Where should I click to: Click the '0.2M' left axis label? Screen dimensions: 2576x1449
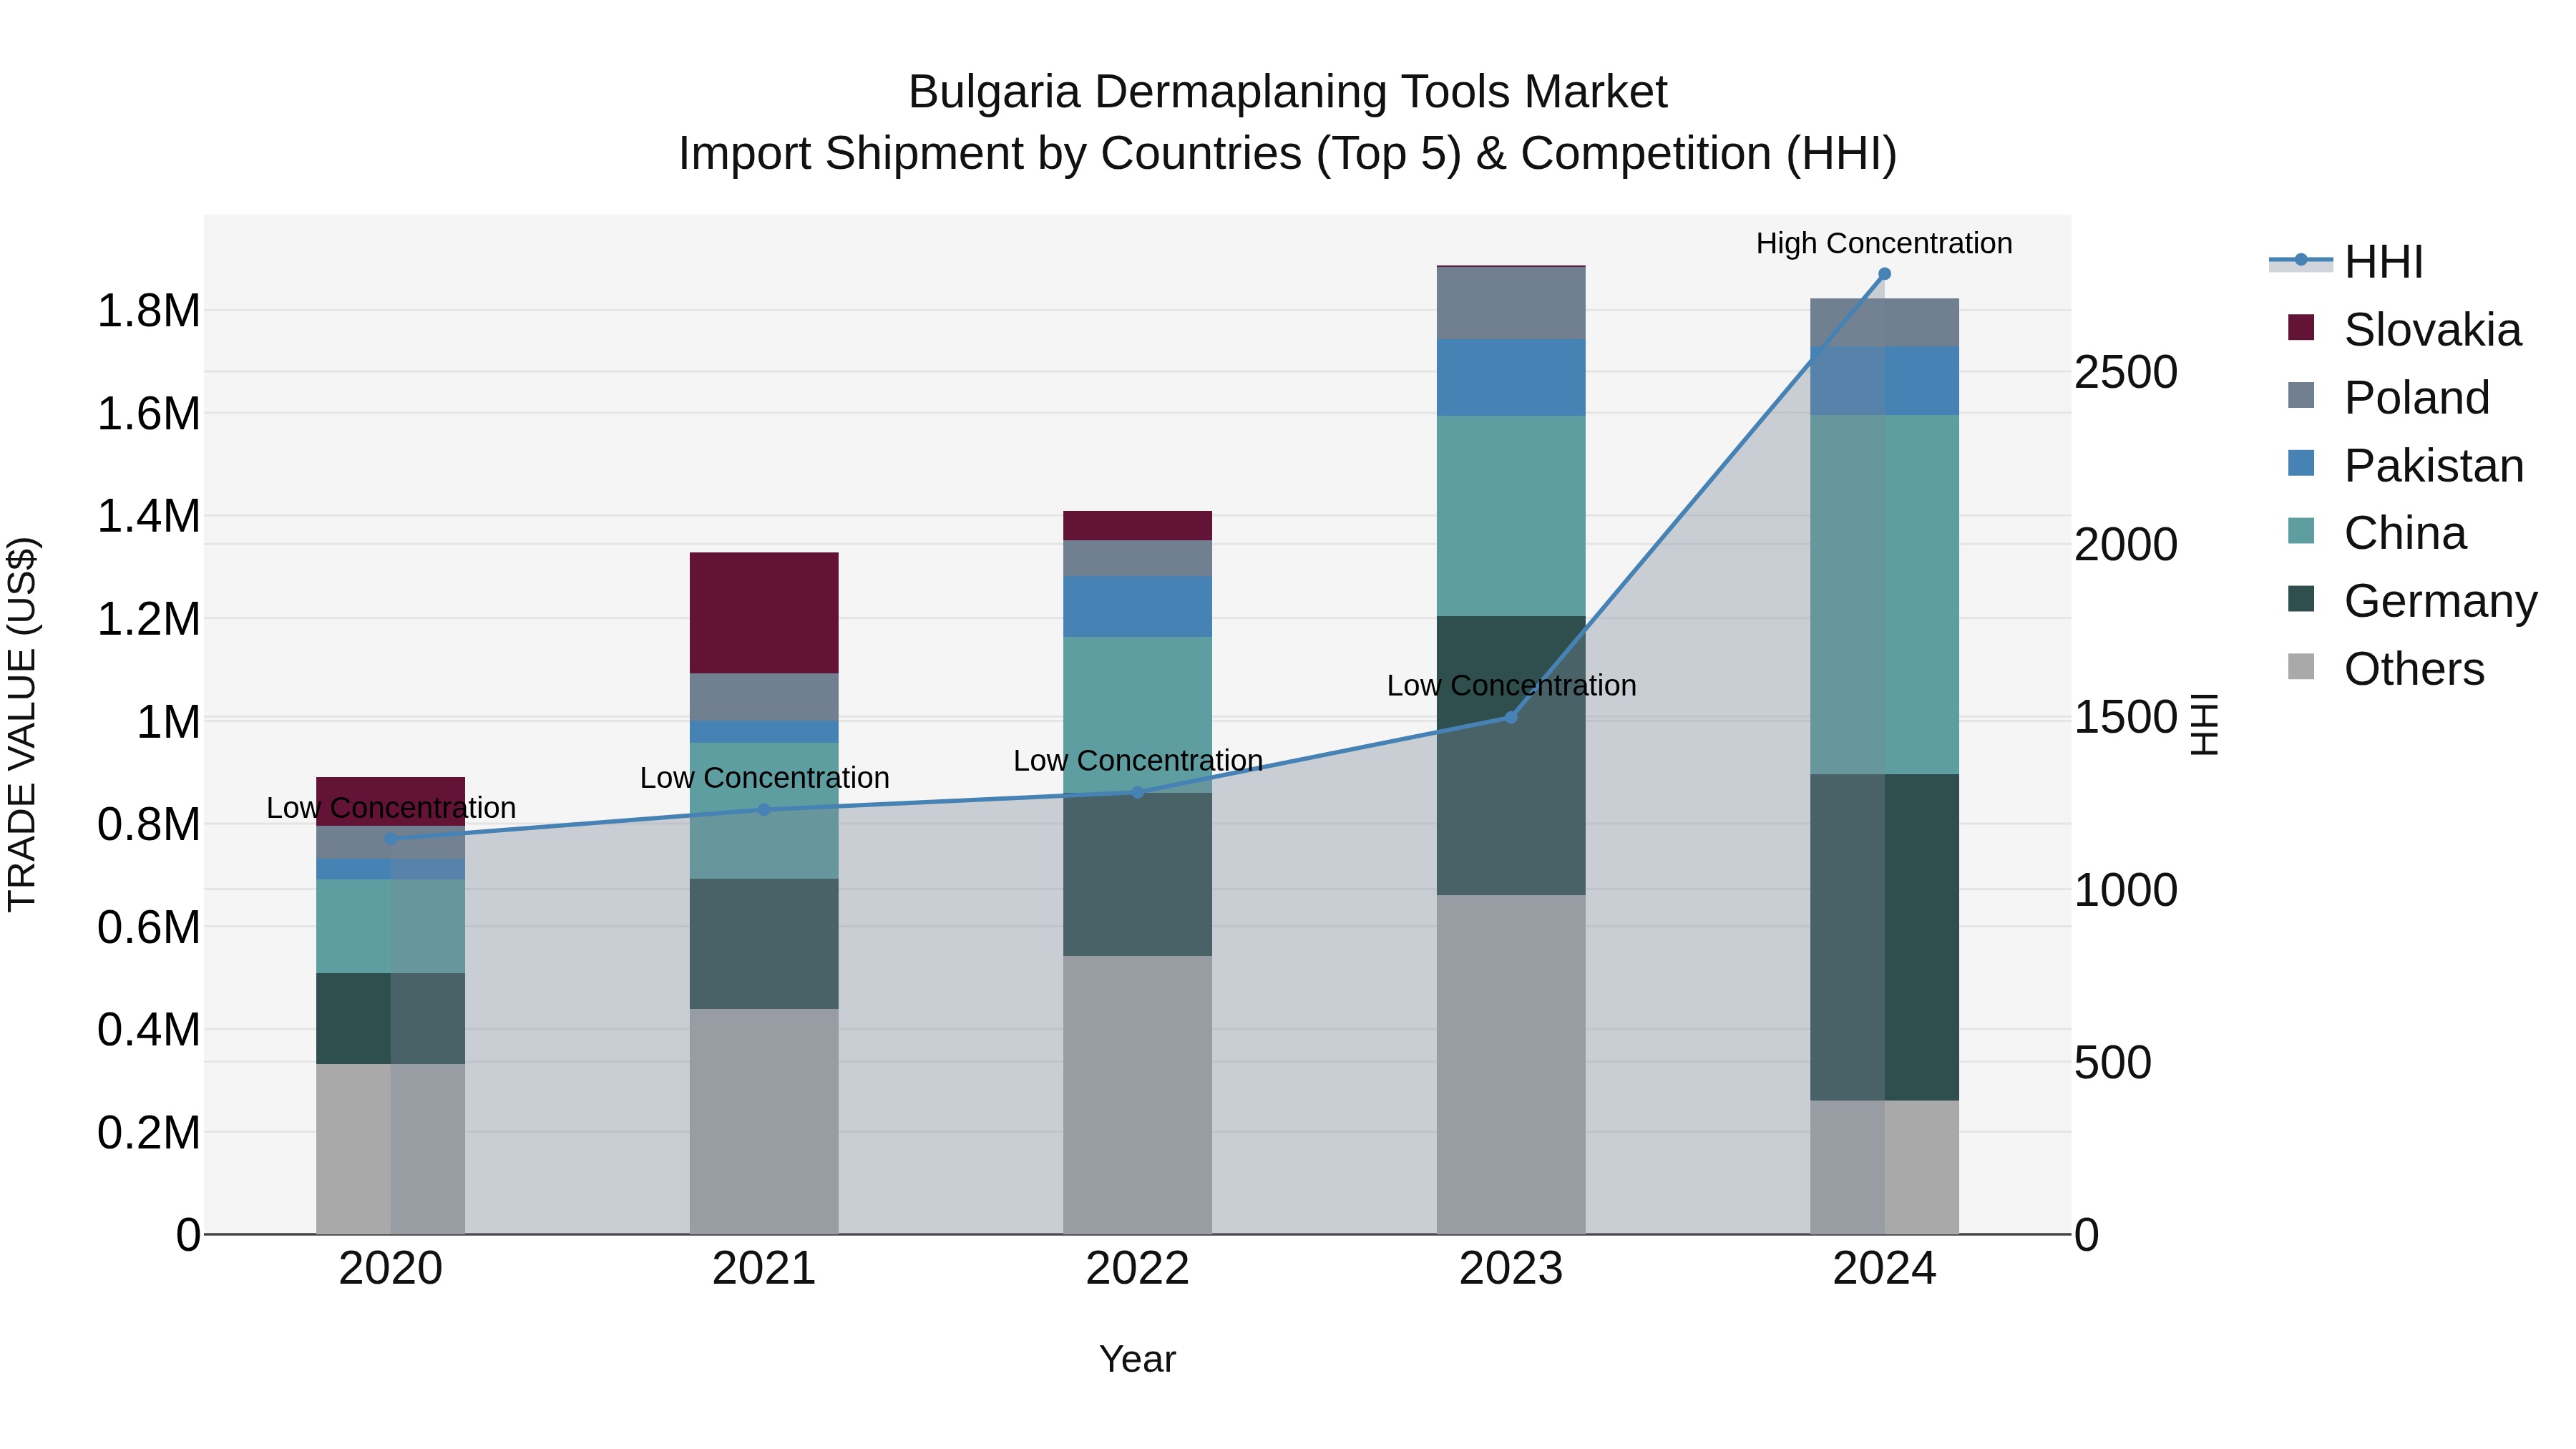(x=149, y=1133)
